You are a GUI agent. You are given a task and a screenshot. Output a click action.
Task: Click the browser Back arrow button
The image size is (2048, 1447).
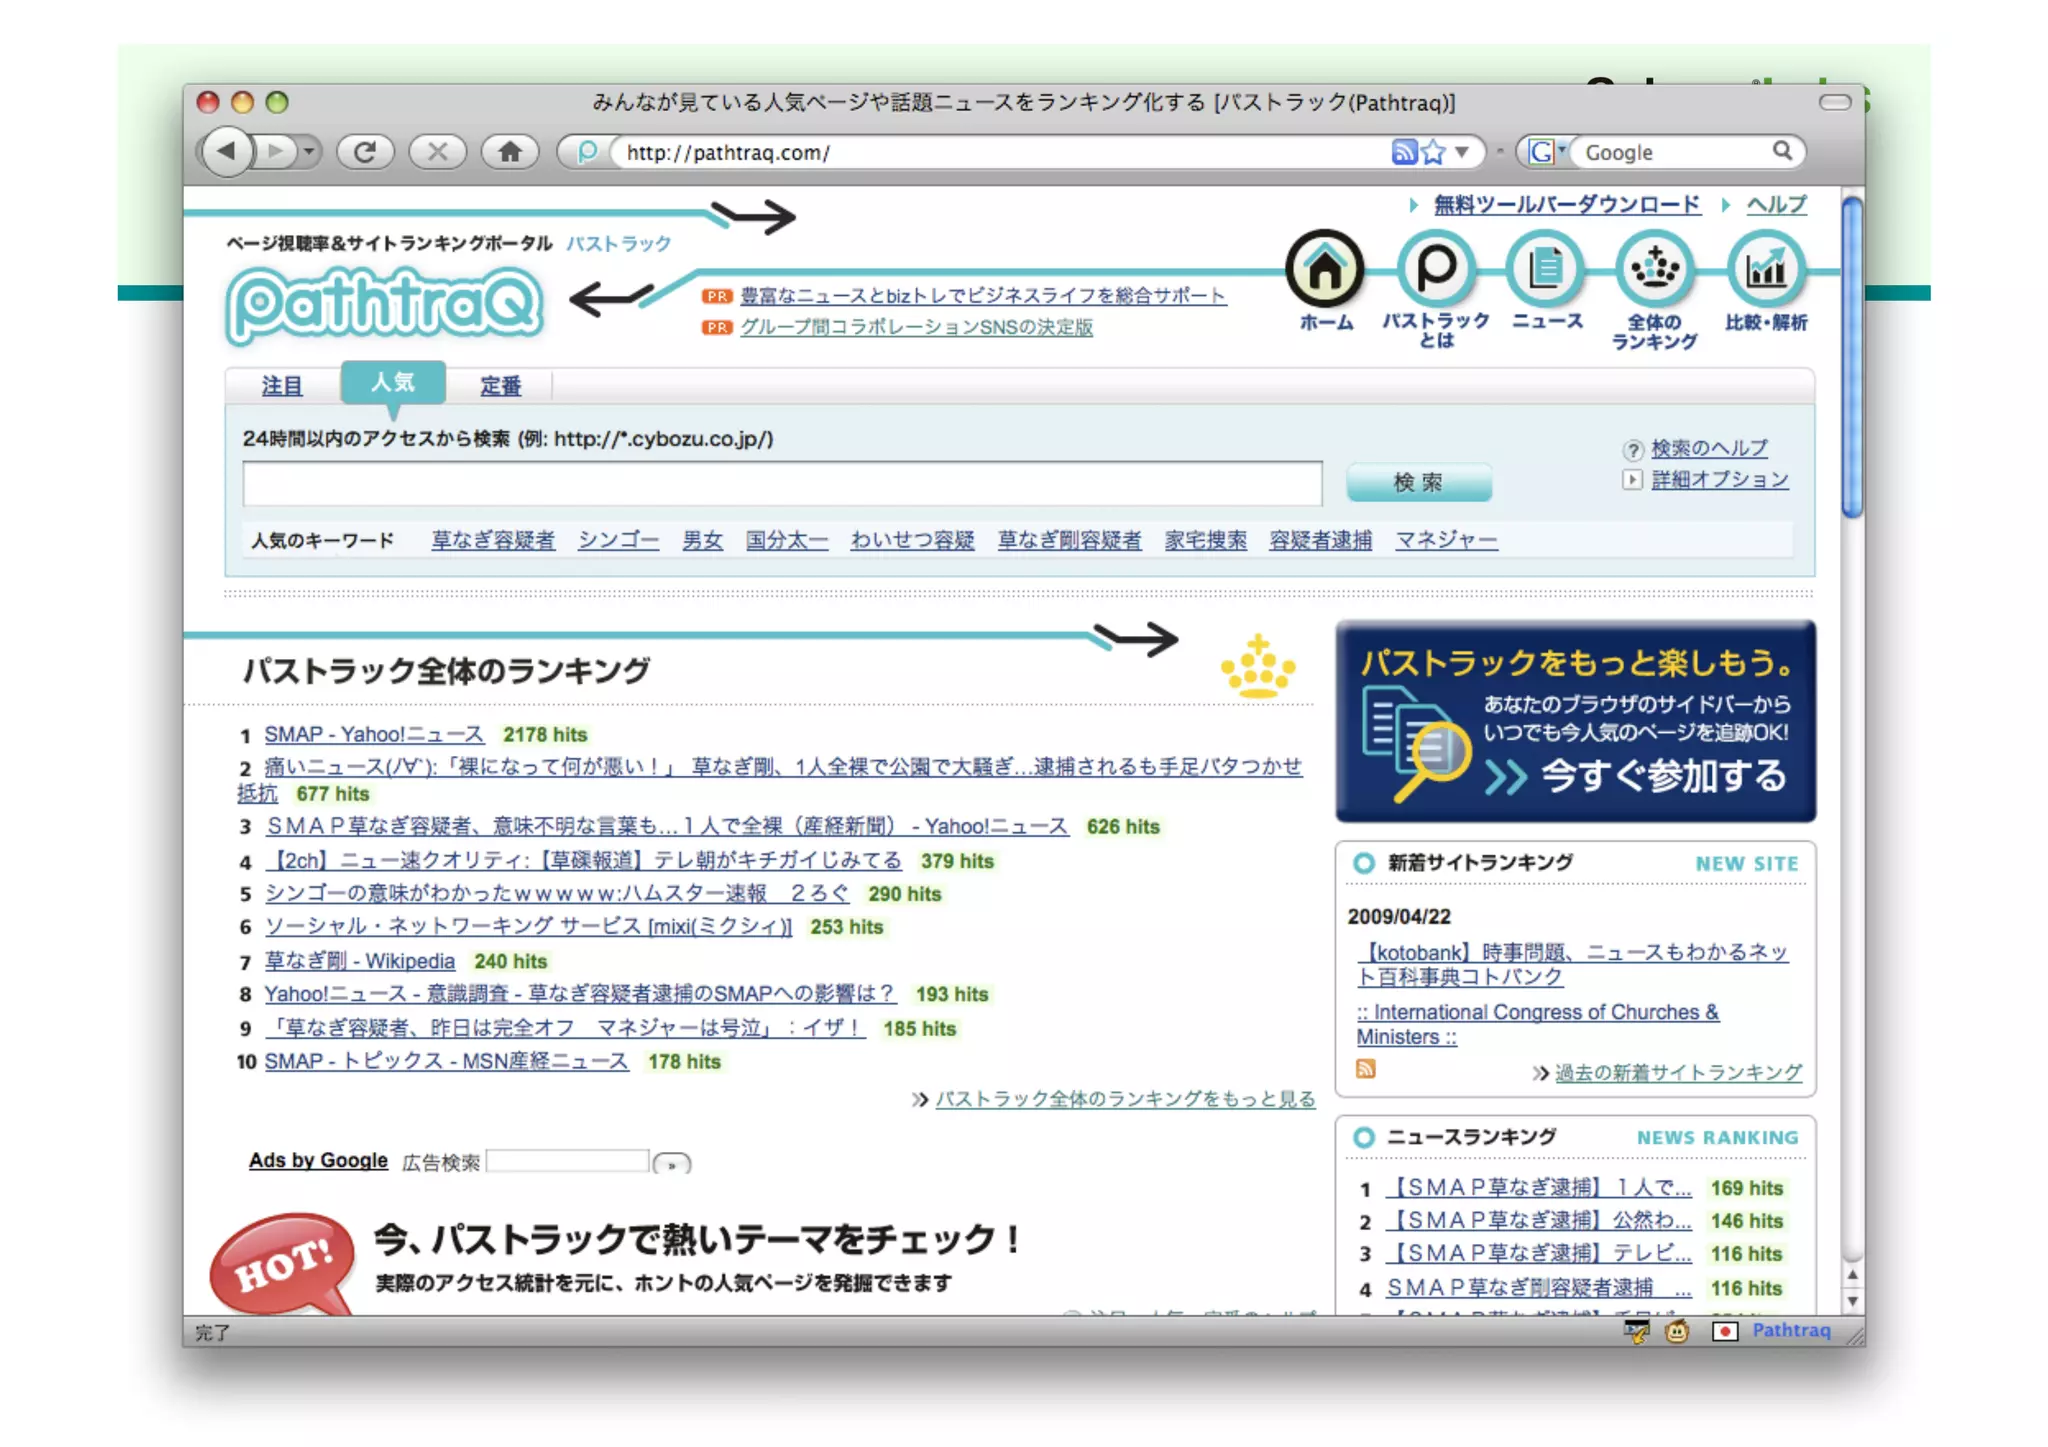(x=227, y=152)
